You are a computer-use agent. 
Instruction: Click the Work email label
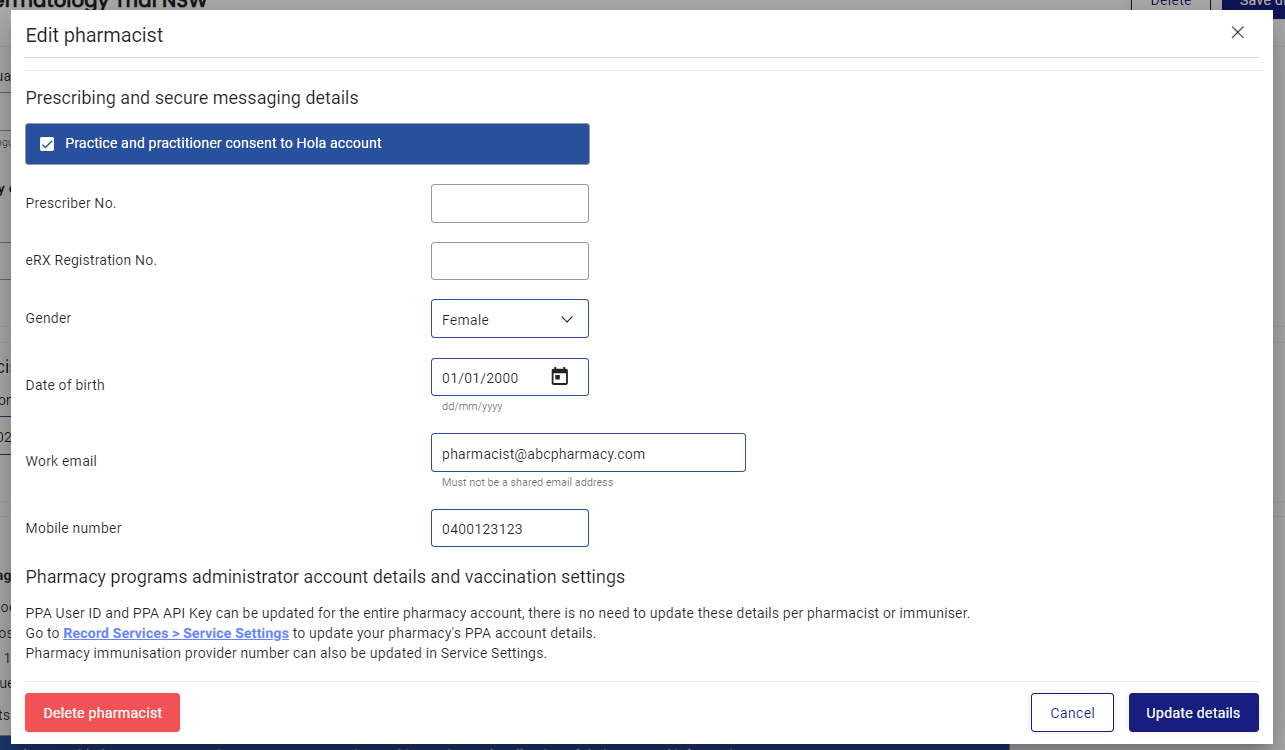pyautogui.click(x=61, y=461)
